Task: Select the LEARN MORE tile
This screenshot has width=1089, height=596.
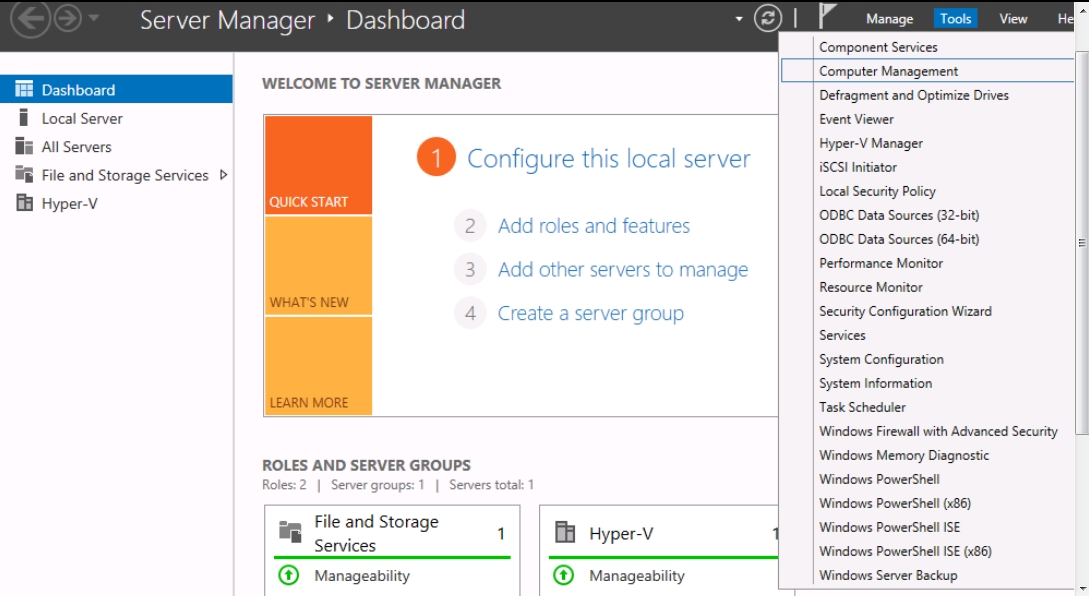Action: [318, 366]
